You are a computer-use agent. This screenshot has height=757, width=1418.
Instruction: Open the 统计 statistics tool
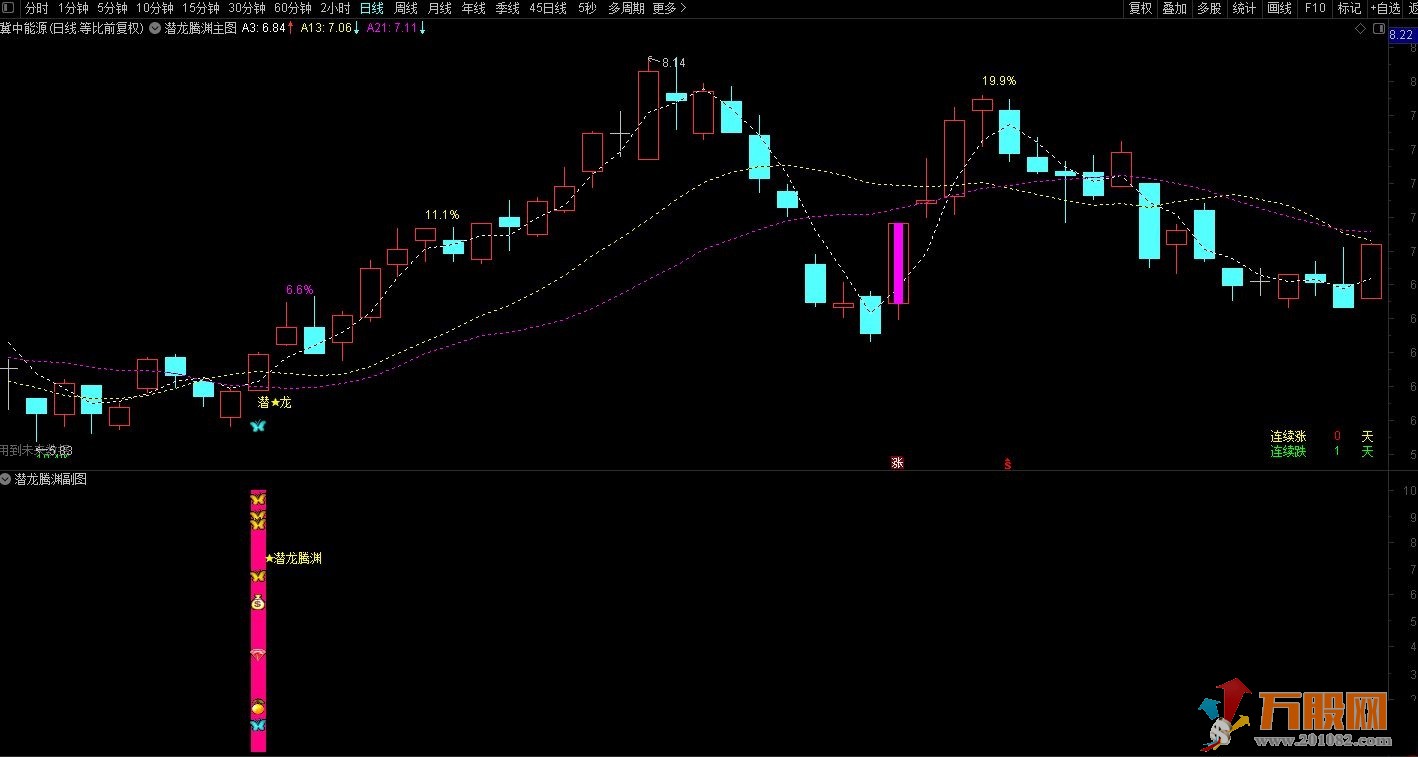click(1244, 8)
